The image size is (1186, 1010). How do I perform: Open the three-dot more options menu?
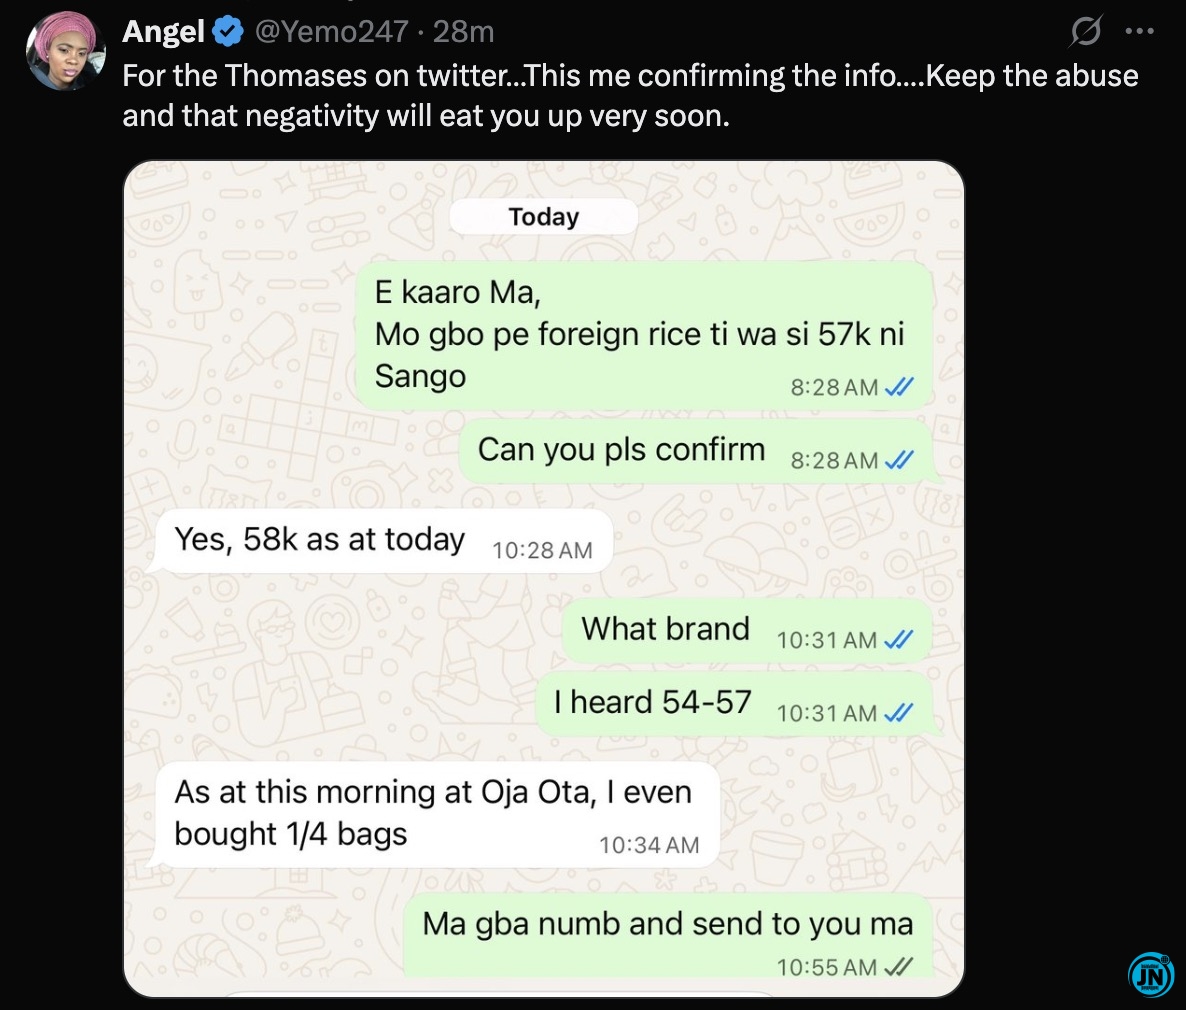pos(1139,31)
